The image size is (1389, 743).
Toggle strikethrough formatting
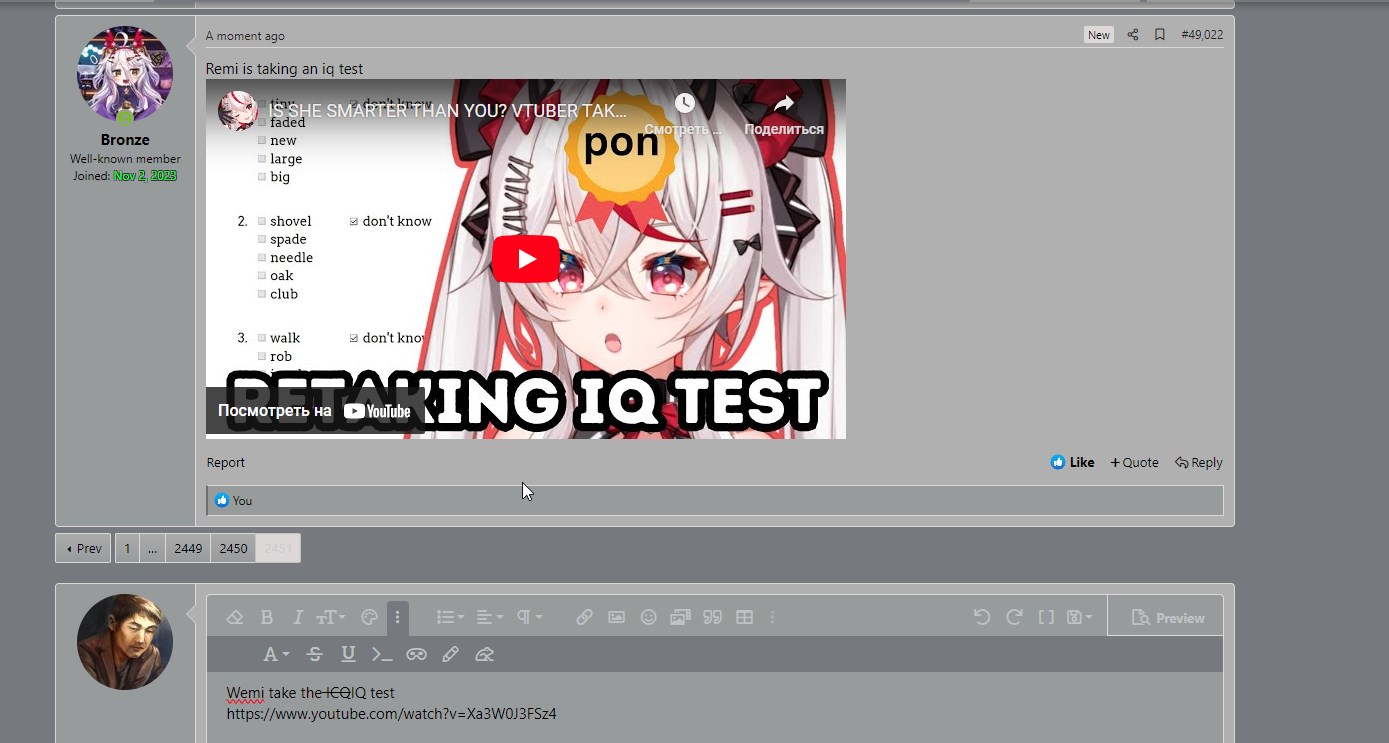314,654
